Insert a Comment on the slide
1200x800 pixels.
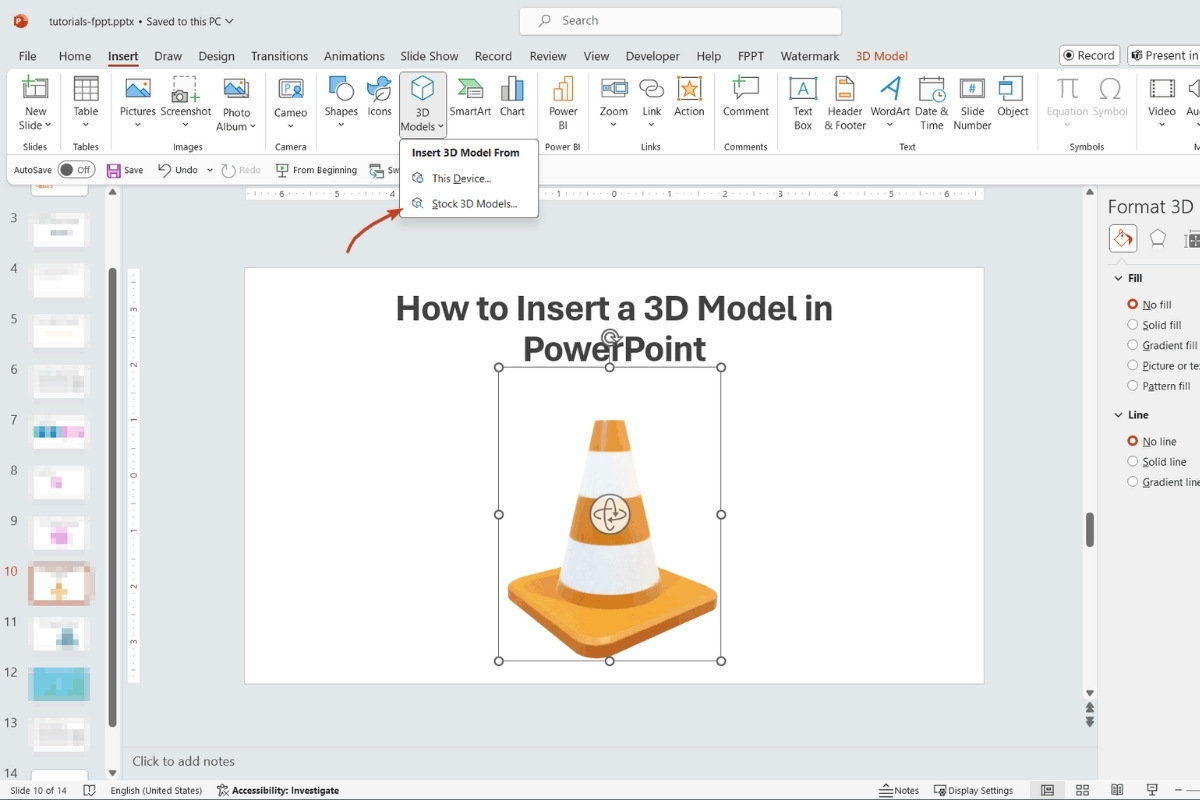745,100
